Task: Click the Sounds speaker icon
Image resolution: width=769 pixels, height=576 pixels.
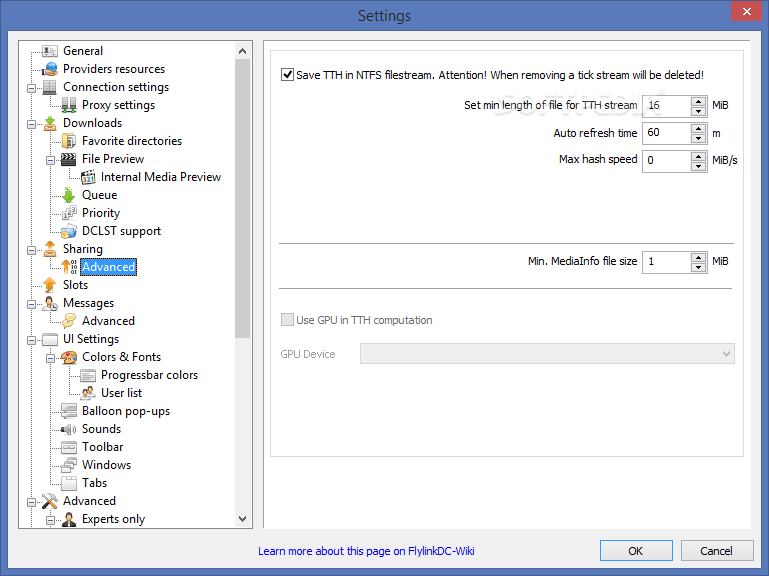Action: tap(69, 429)
